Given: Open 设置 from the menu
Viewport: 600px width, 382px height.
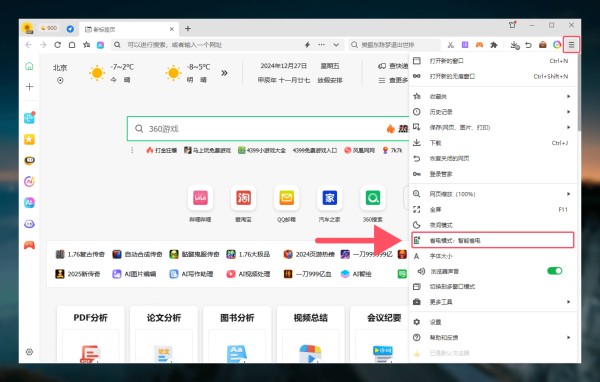Looking at the screenshot, I should [493, 322].
